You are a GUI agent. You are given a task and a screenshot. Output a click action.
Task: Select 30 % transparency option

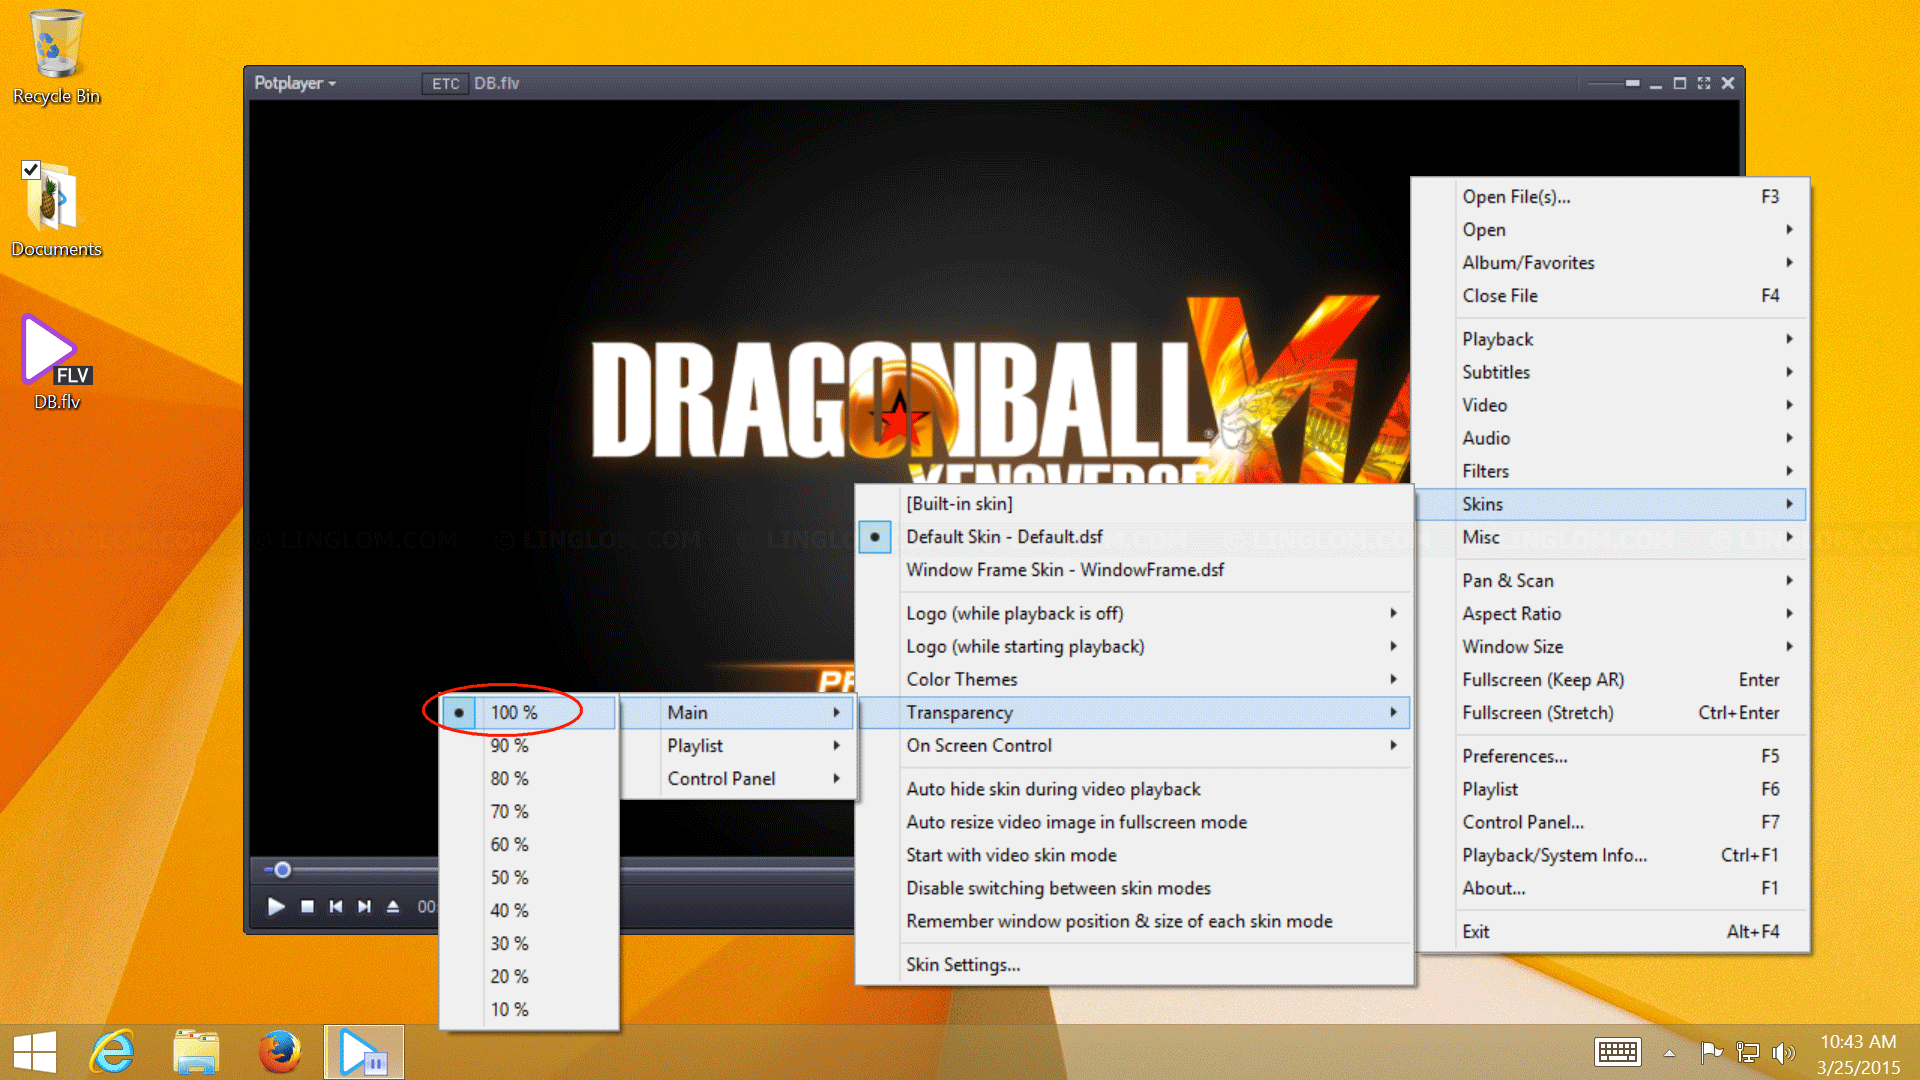click(x=528, y=944)
